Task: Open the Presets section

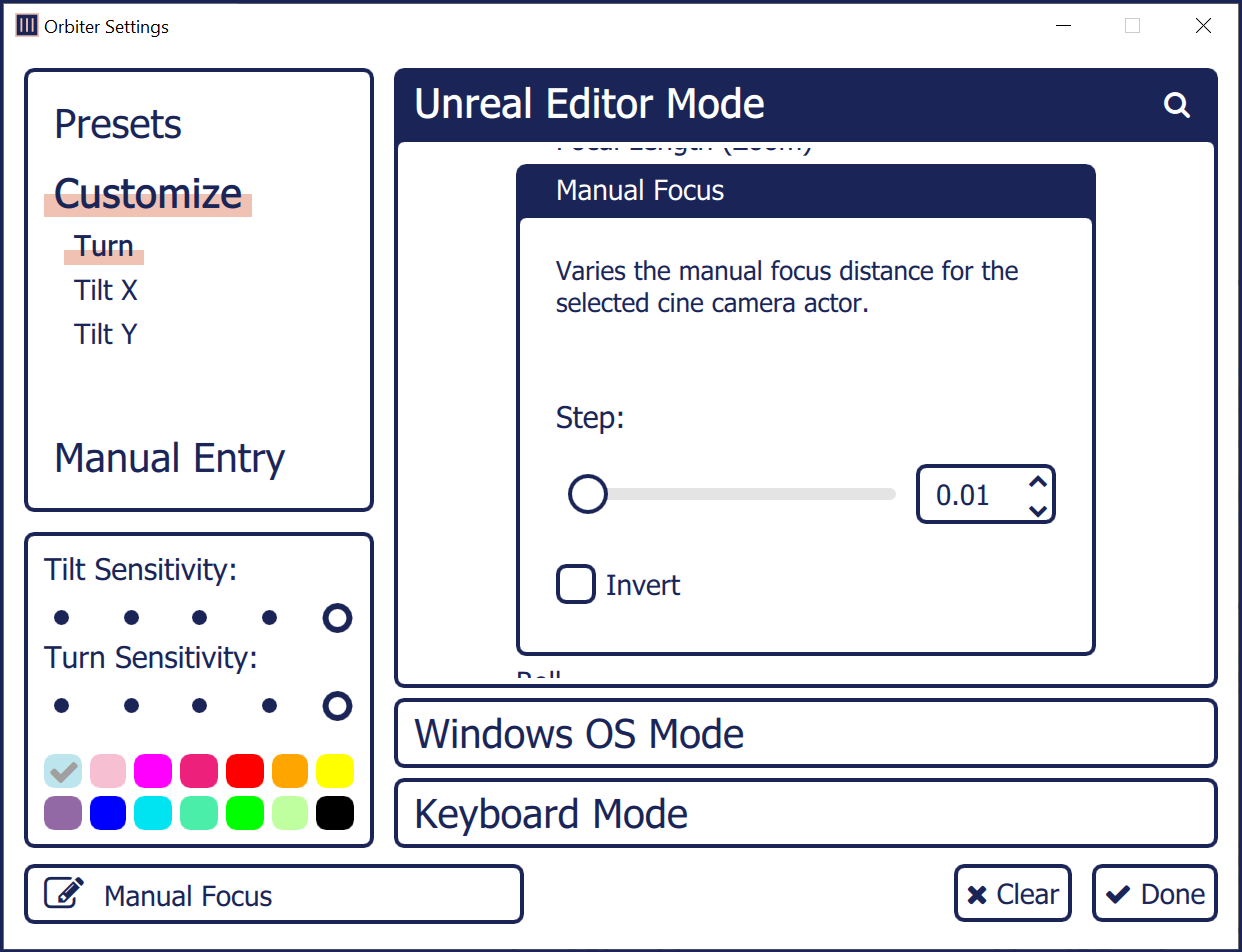Action: (118, 125)
